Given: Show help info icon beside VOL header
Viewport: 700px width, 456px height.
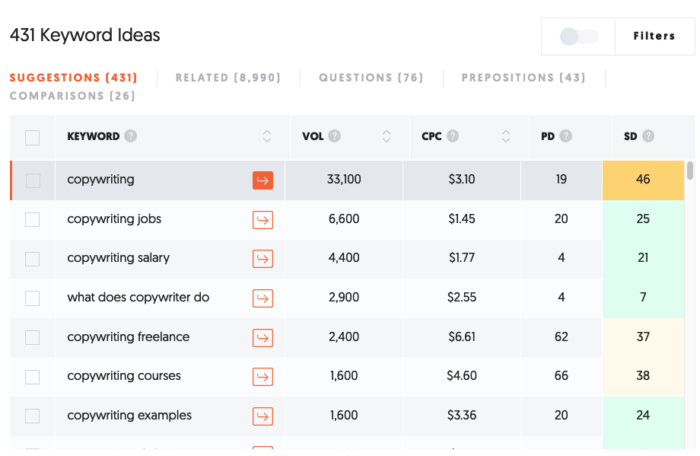Looking at the screenshot, I should coord(334,137).
